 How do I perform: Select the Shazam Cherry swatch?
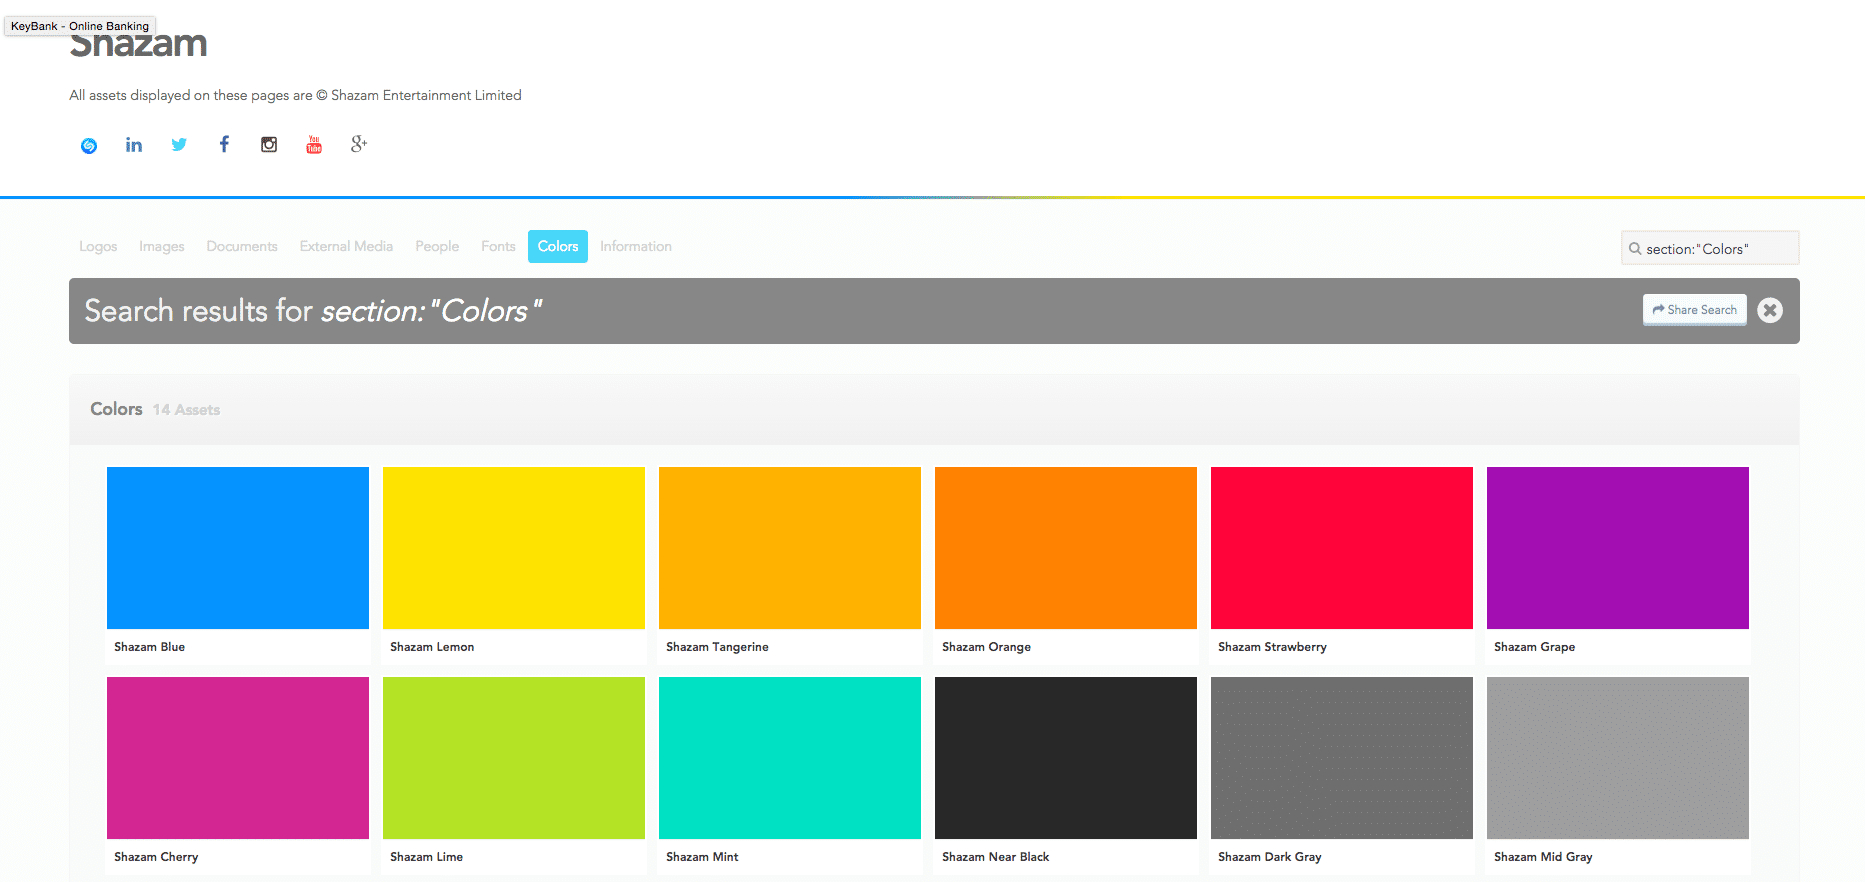tap(238, 758)
